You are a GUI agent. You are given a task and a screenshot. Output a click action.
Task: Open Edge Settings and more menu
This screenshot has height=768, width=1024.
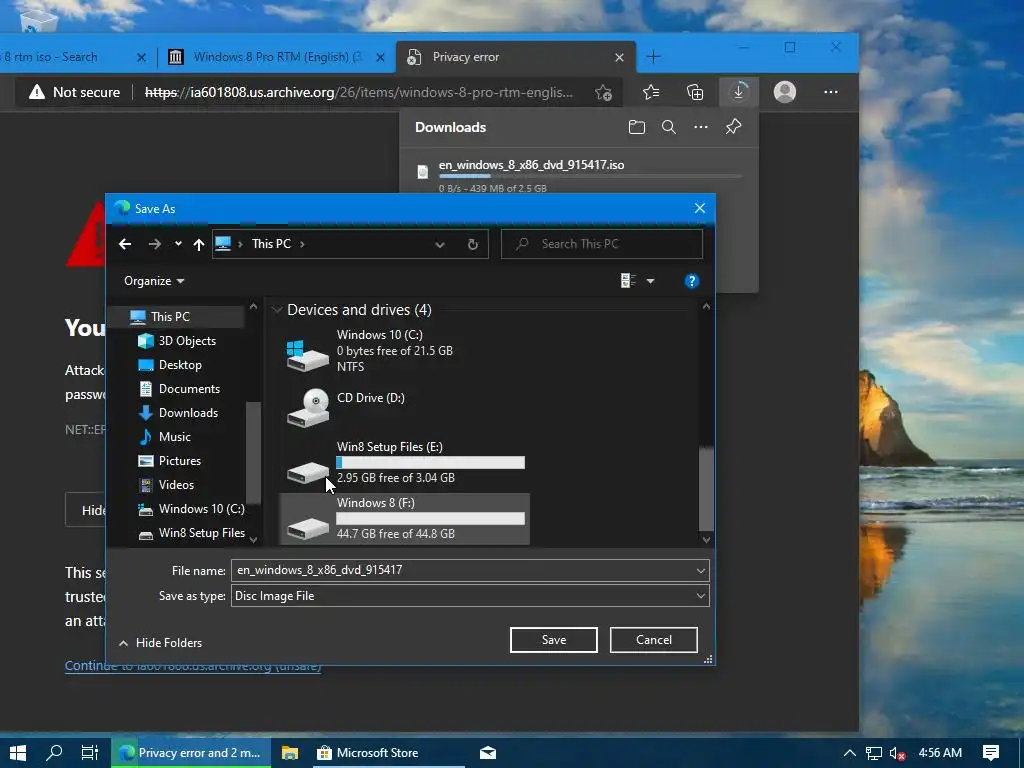(x=831, y=92)
